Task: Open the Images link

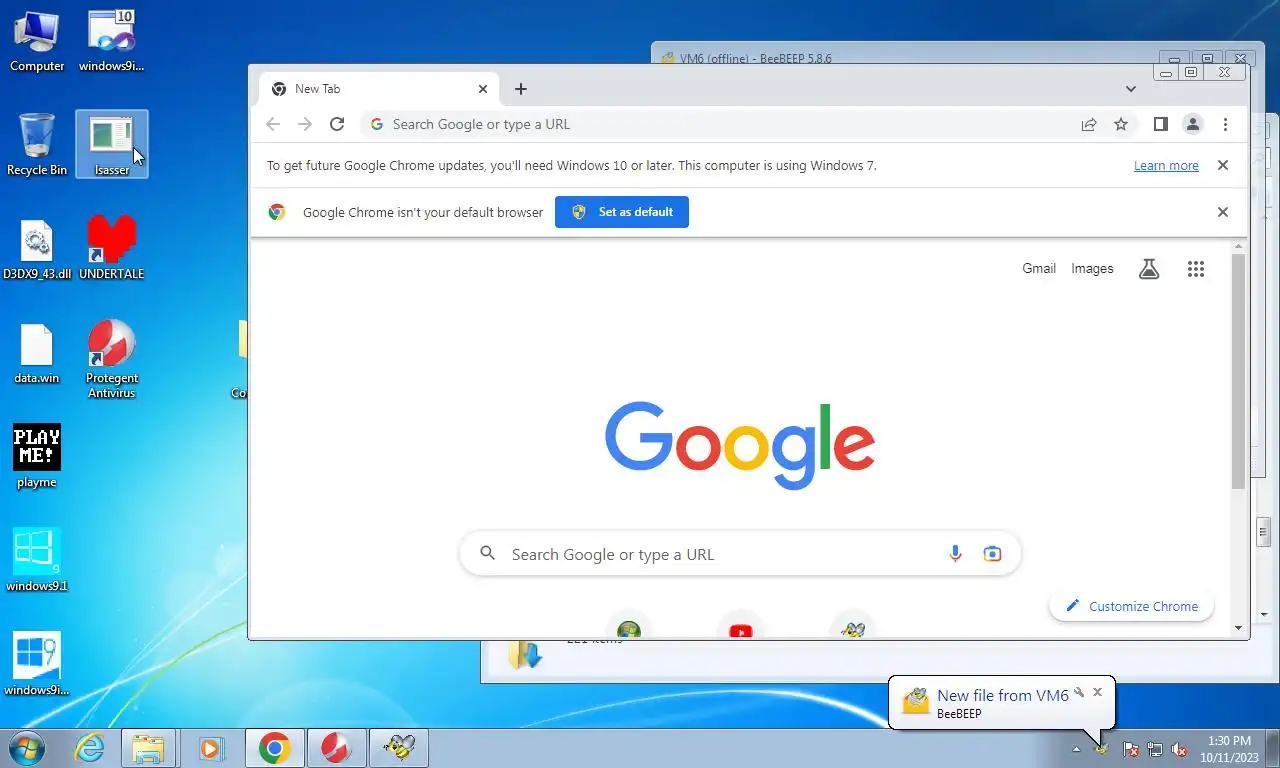Action: [x=1092, y=268]
